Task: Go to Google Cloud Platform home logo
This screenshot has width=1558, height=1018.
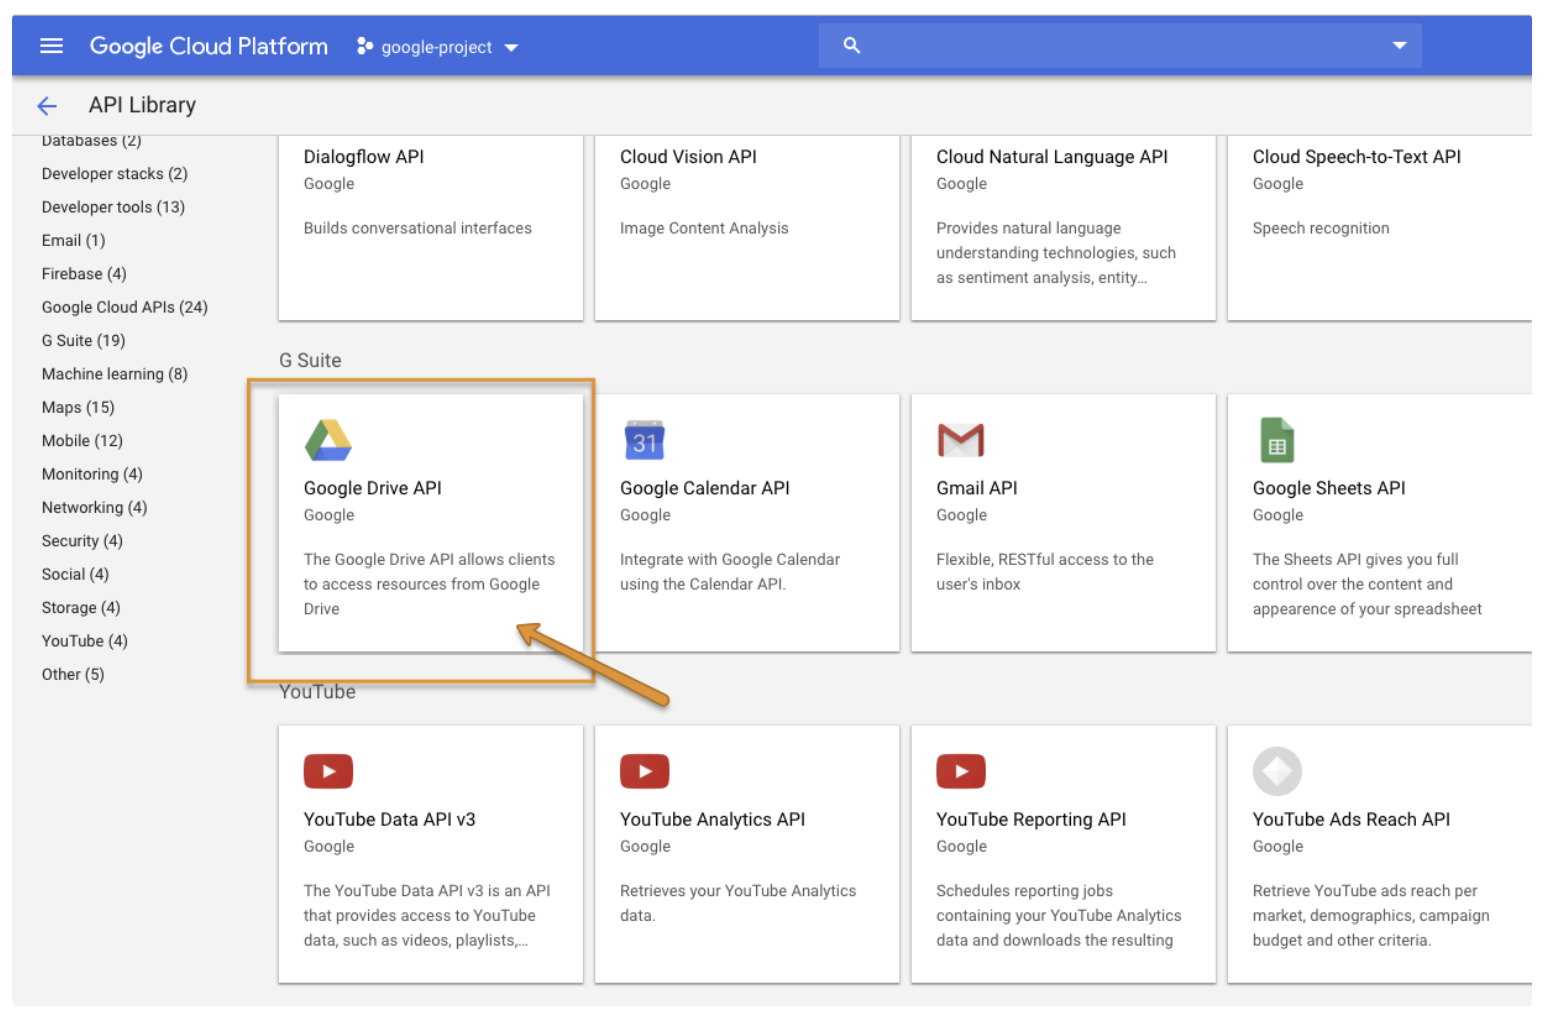Action: point(208,46)
